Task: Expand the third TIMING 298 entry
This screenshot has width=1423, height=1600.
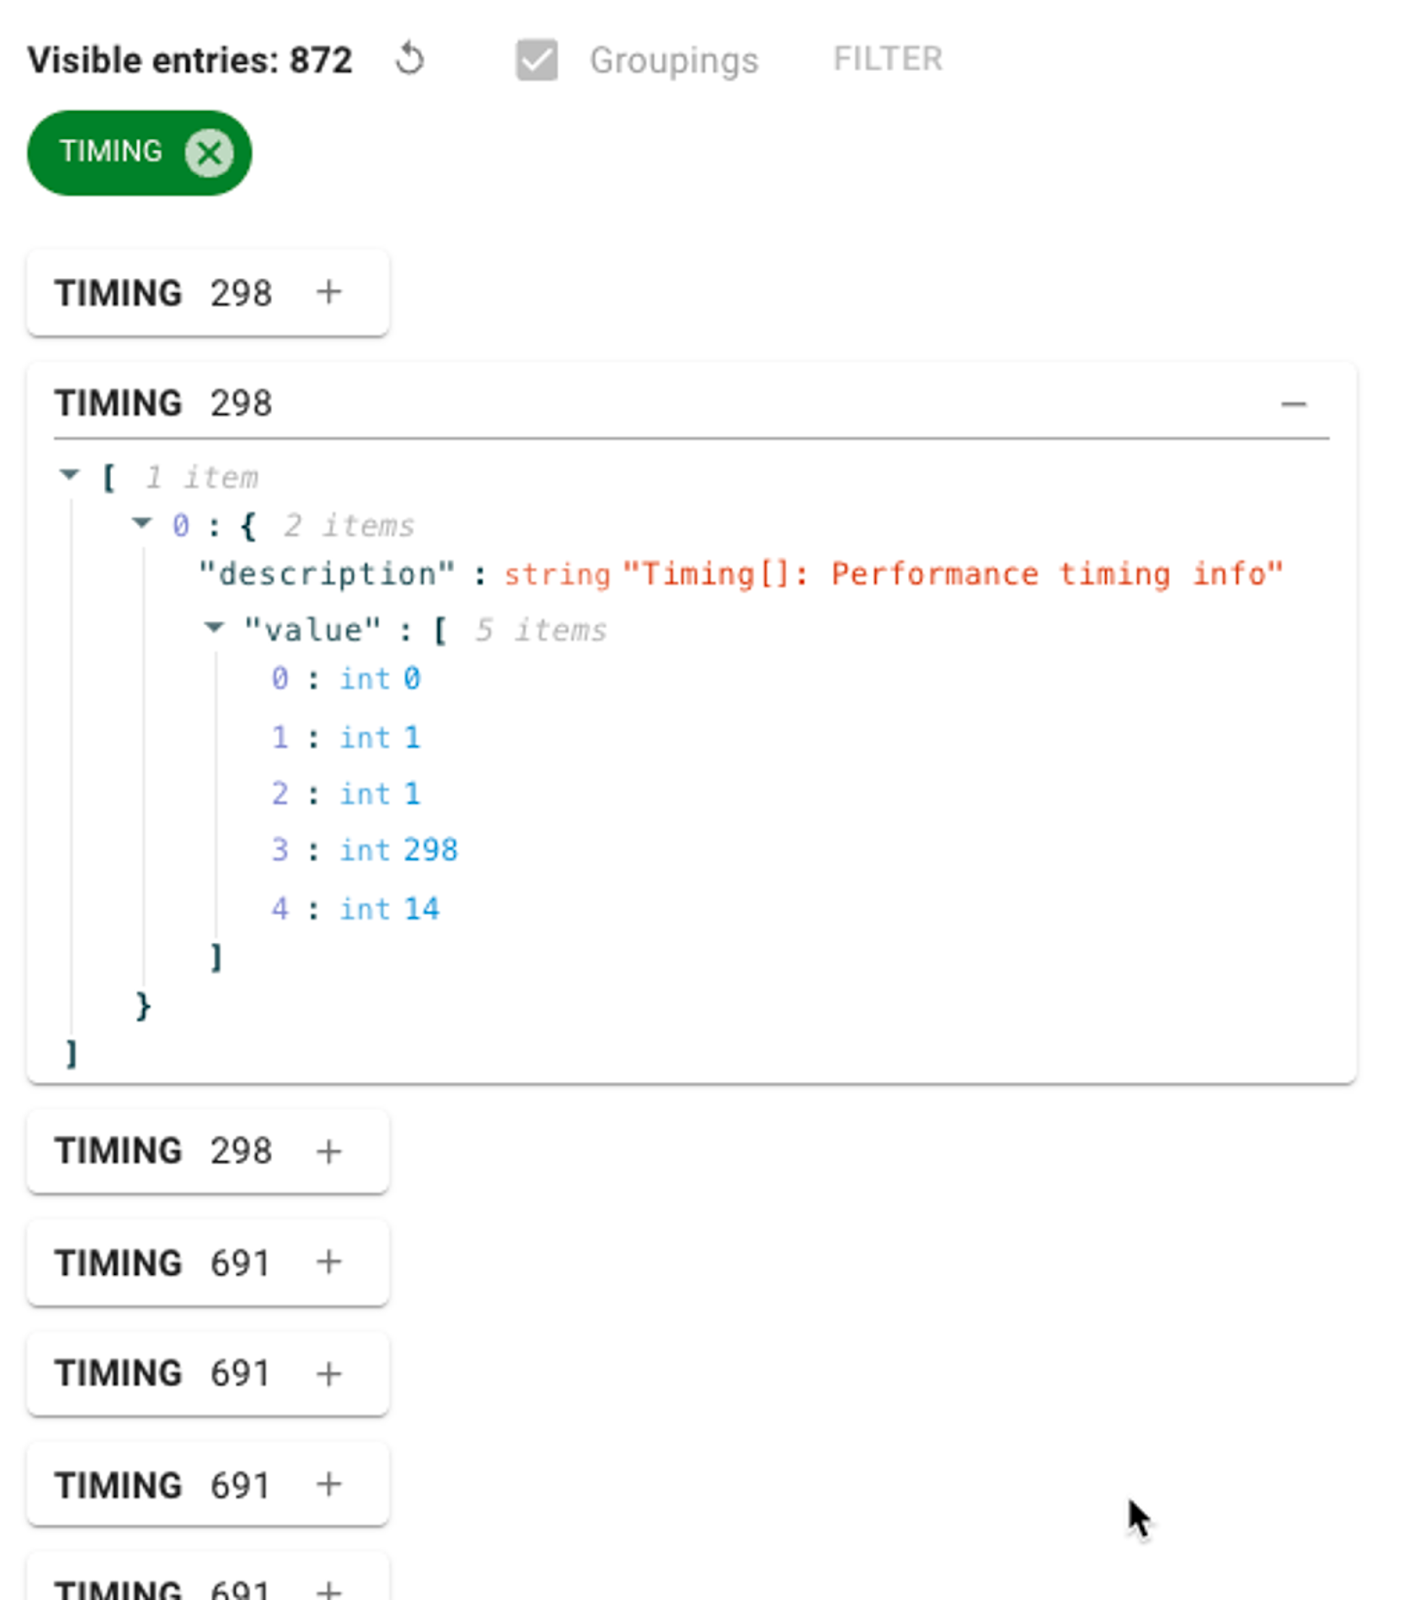Action: pos(329,1151)
